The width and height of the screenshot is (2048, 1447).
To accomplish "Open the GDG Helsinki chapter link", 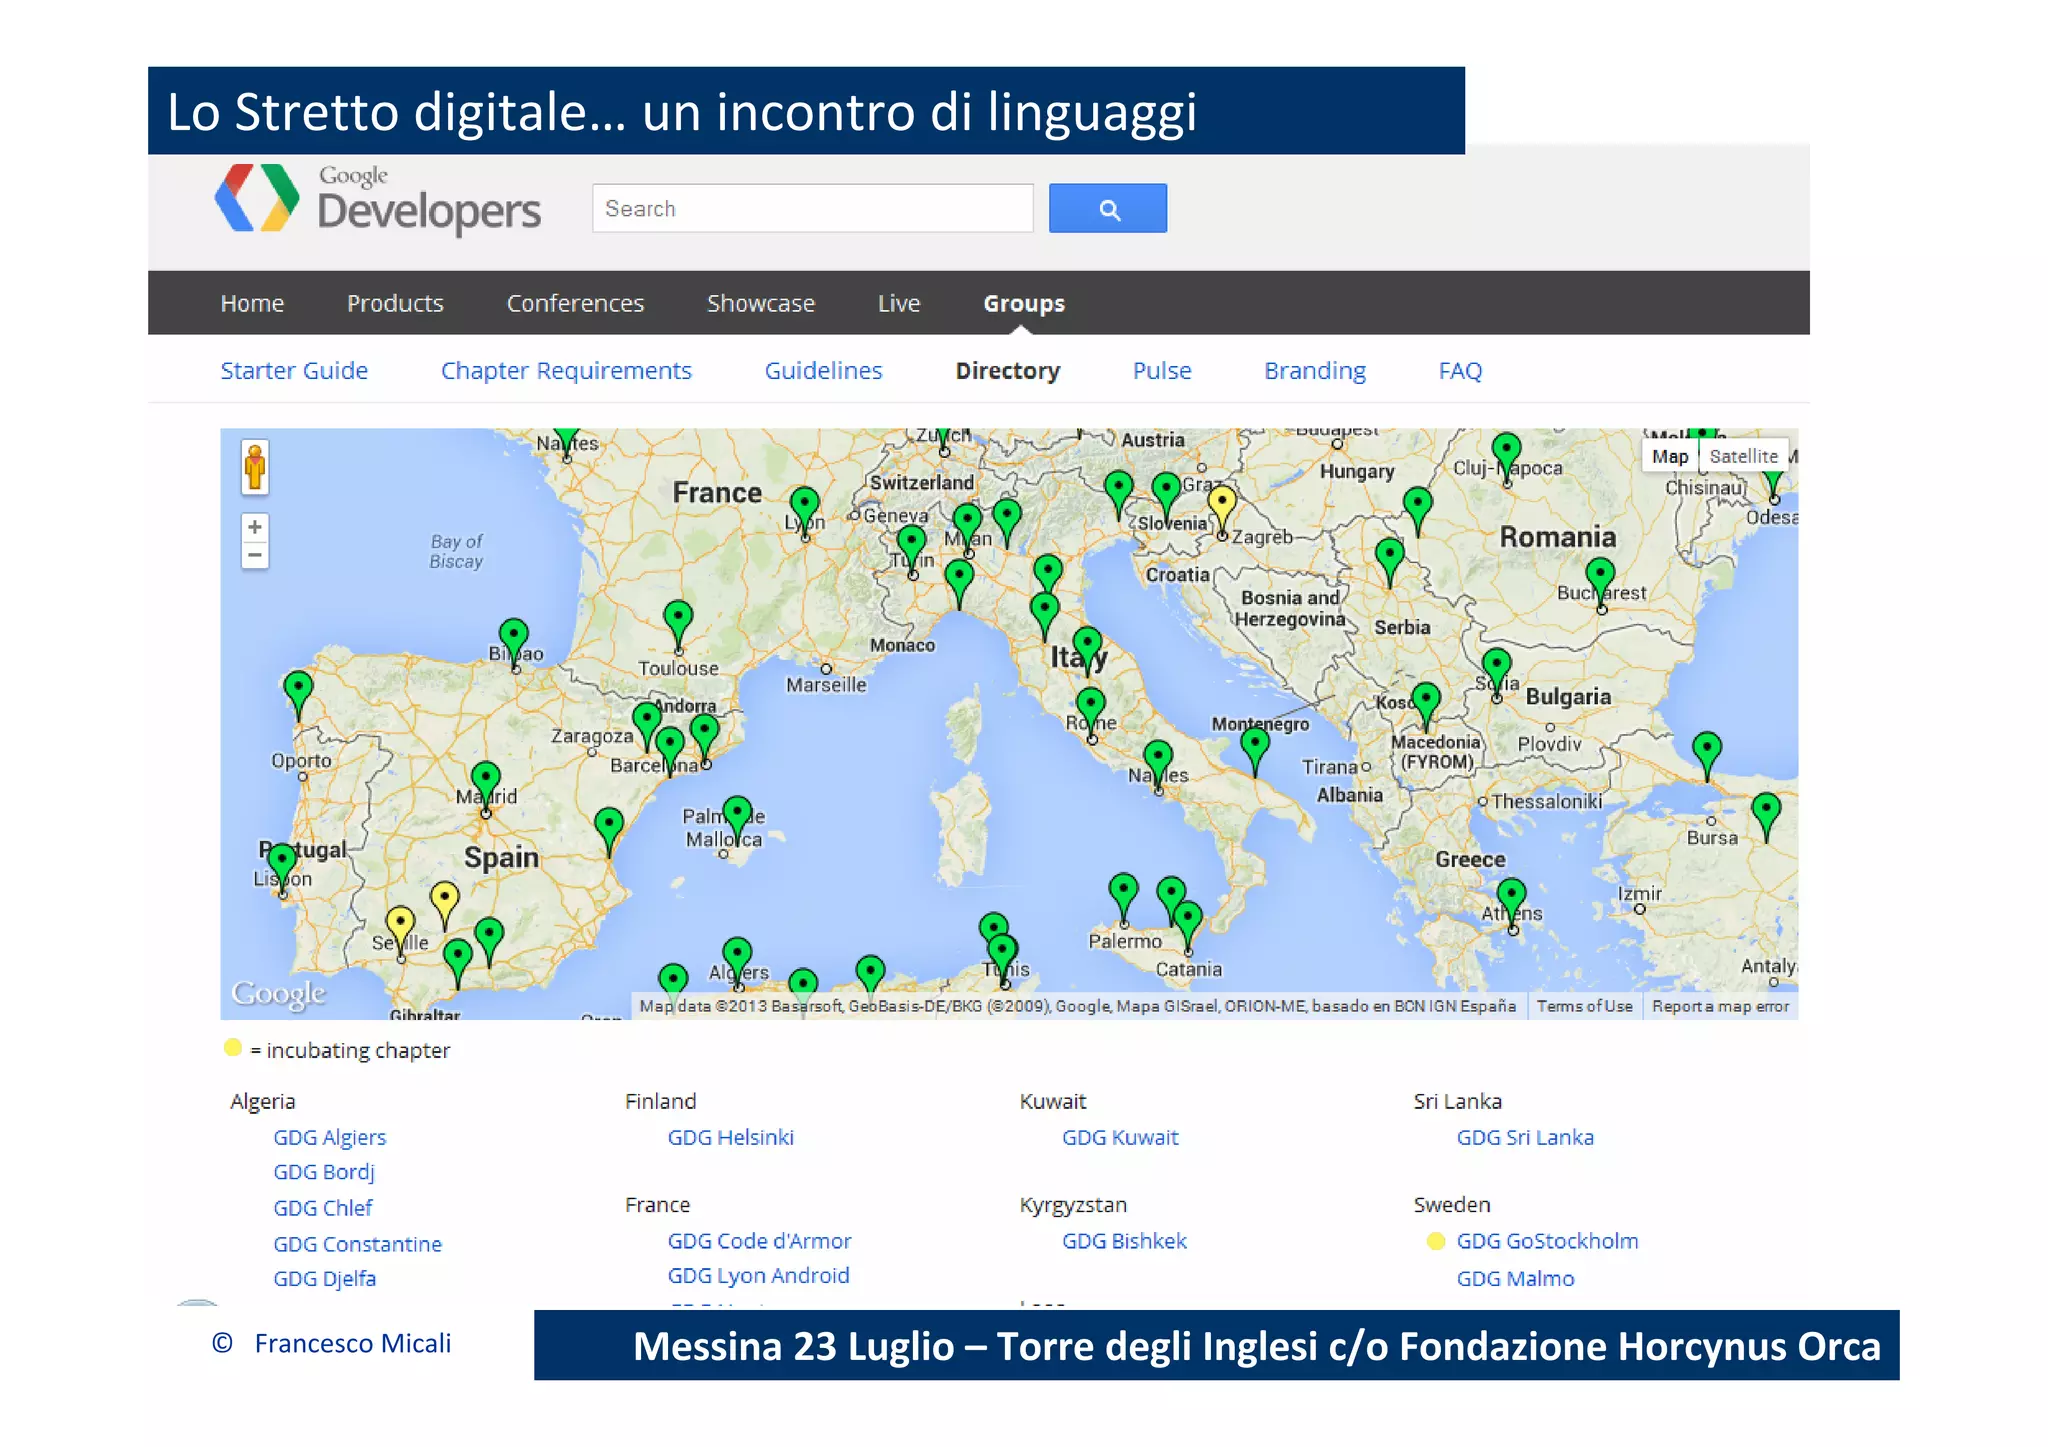I will point(730,1137).
